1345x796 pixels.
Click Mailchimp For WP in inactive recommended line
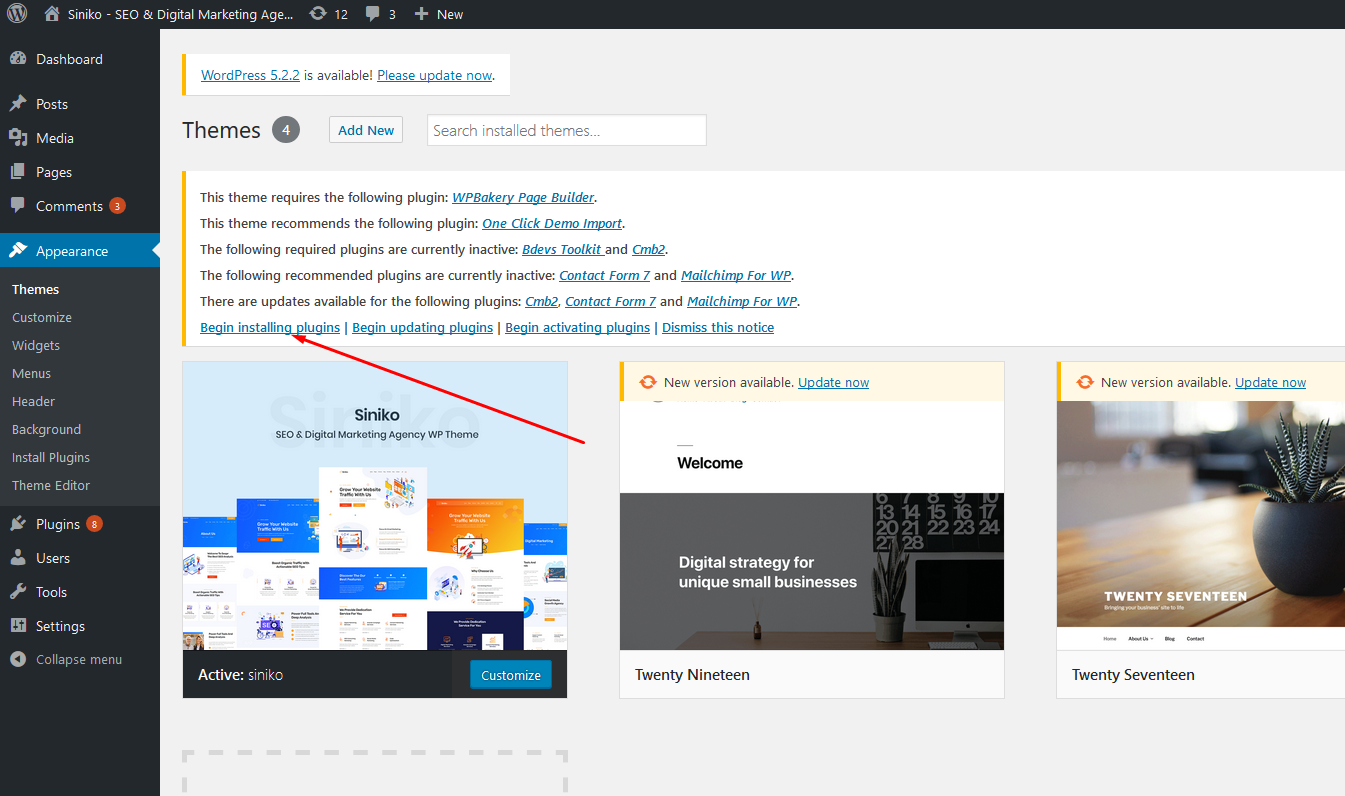click(737, 275)
